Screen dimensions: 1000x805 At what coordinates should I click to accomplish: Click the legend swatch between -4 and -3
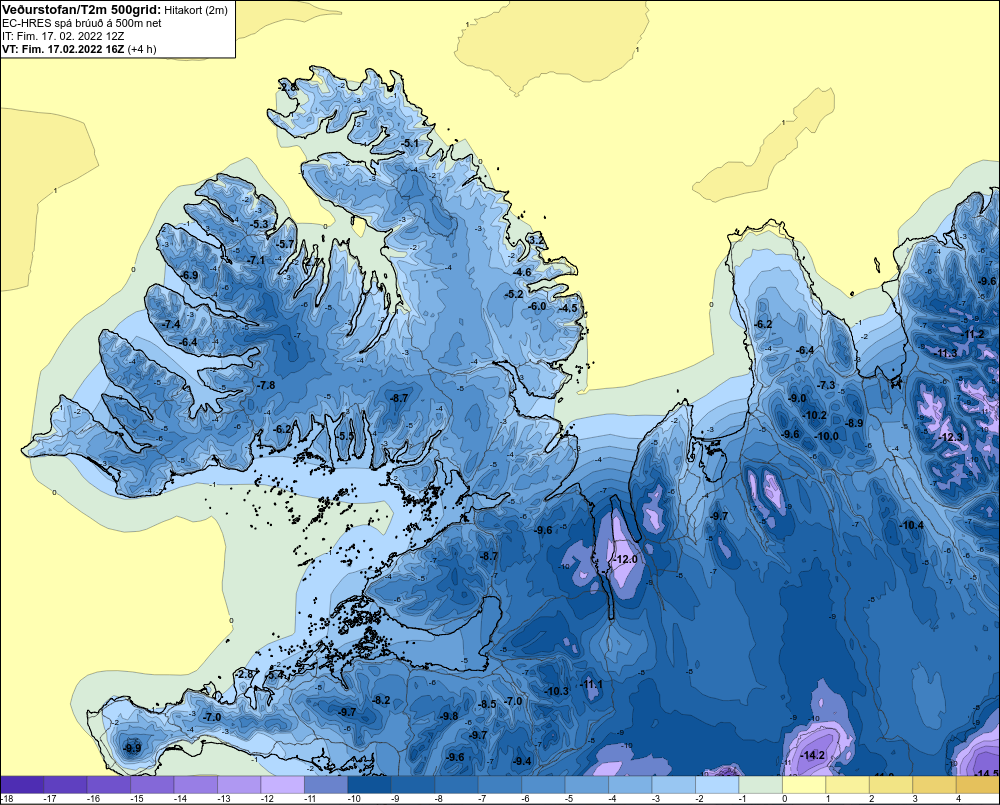[x=629, y=785]
